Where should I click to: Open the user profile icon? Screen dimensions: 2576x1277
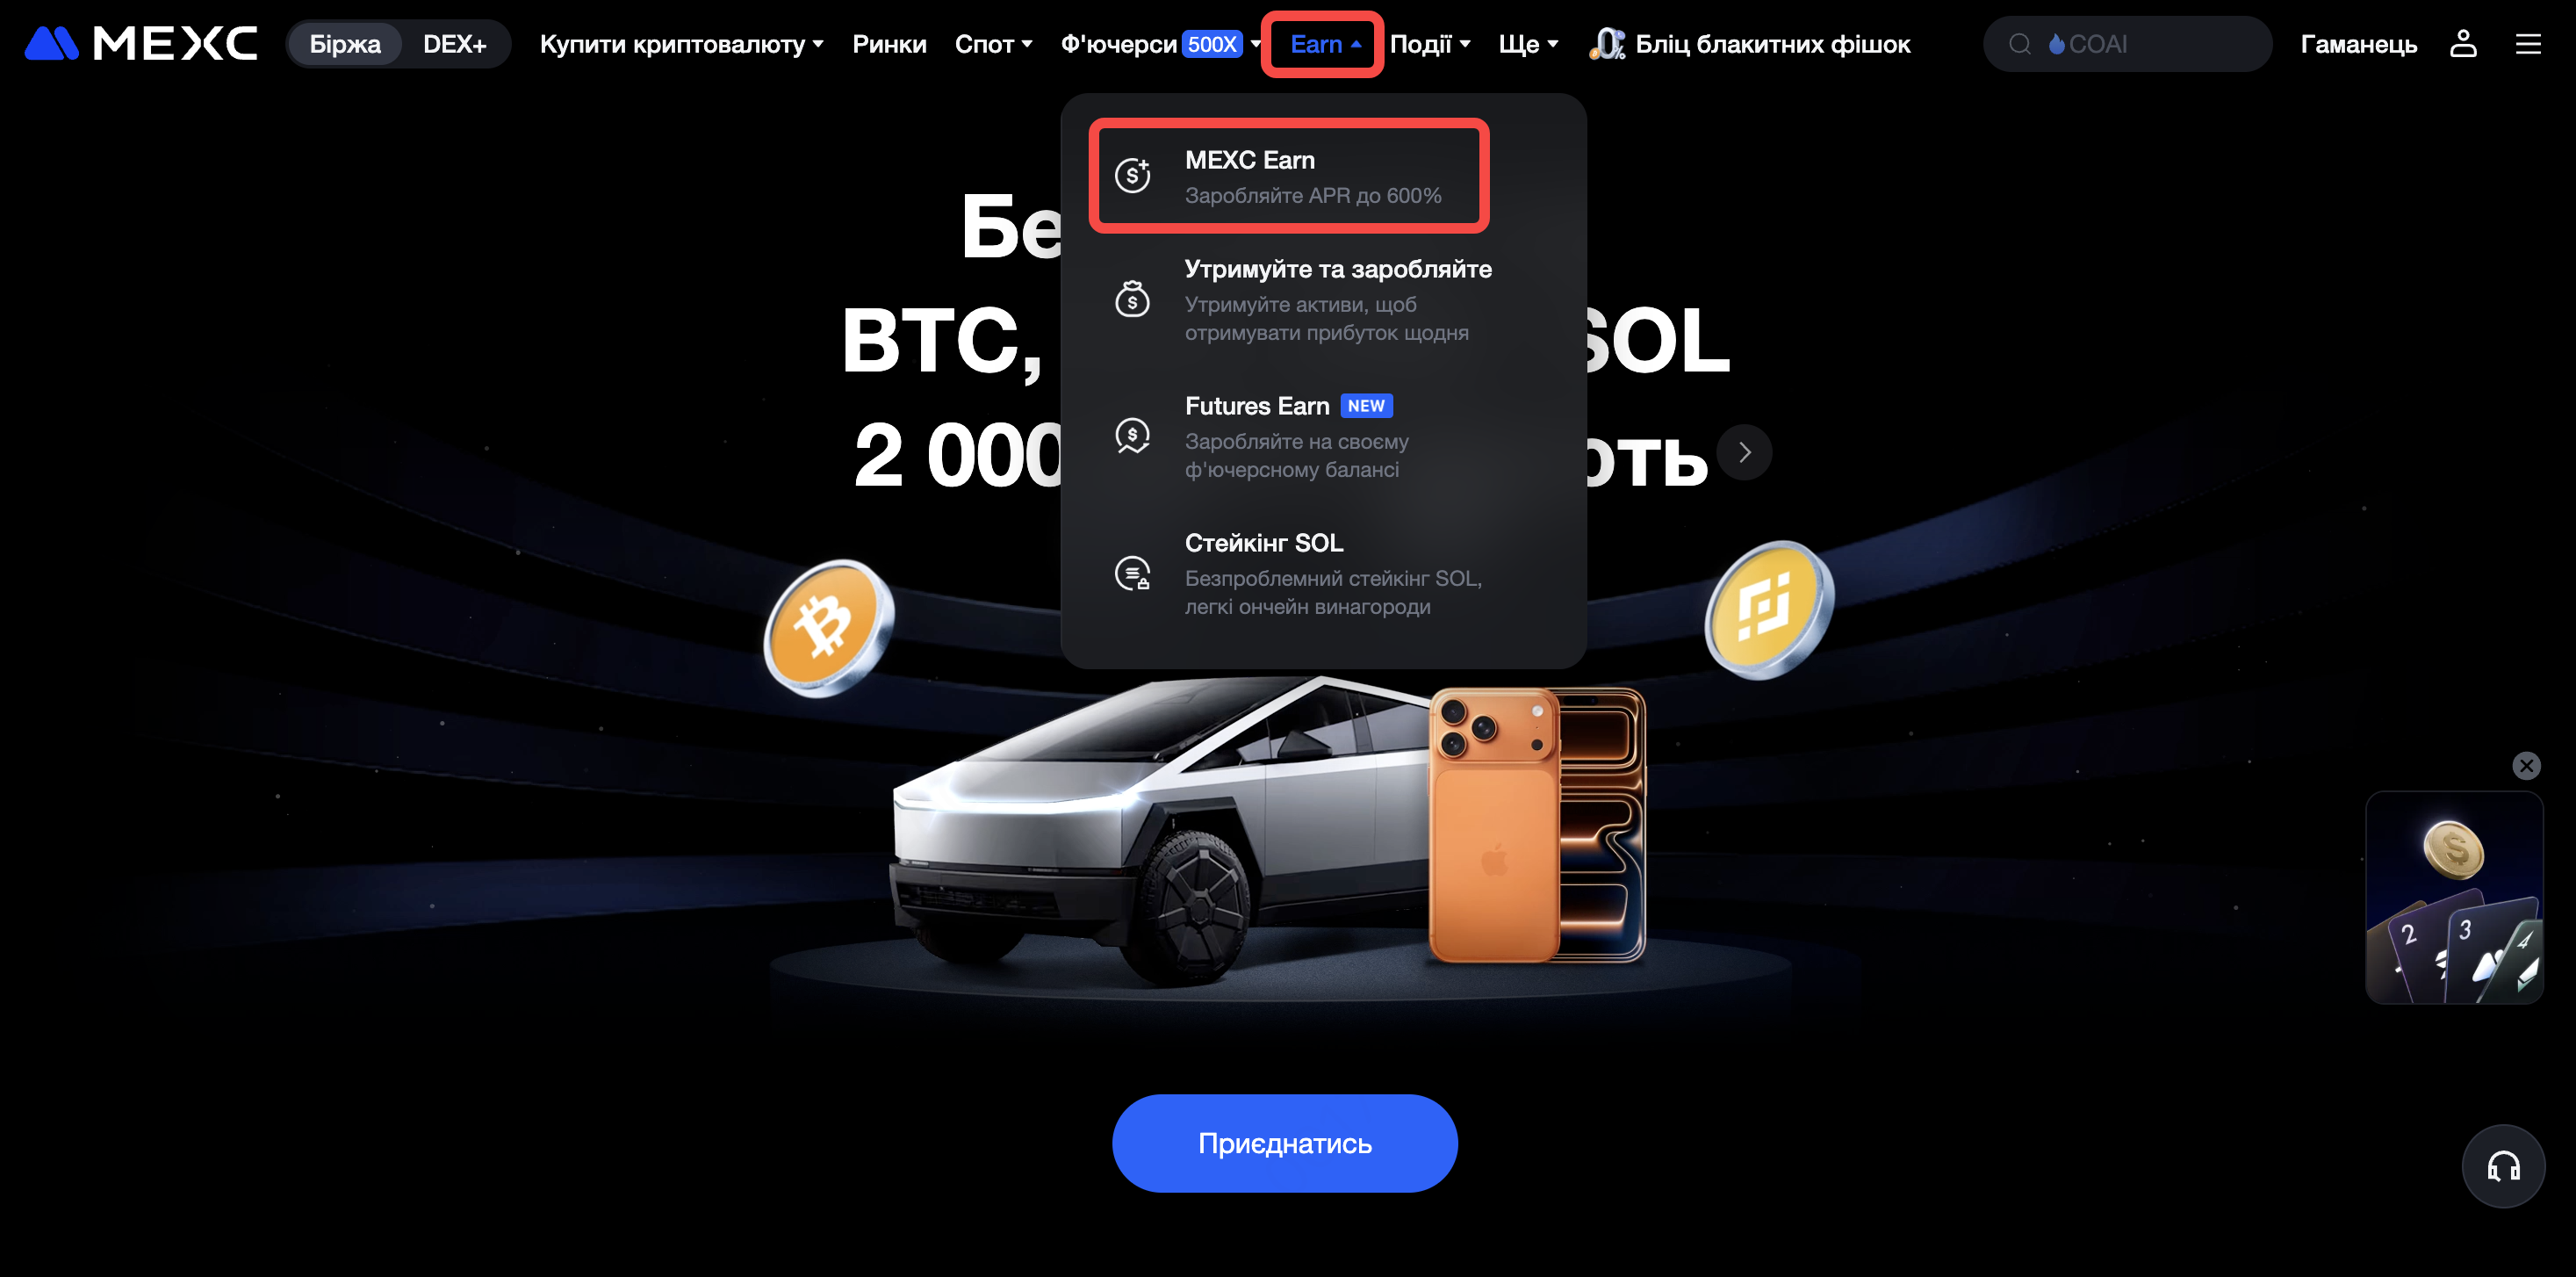2463,44
